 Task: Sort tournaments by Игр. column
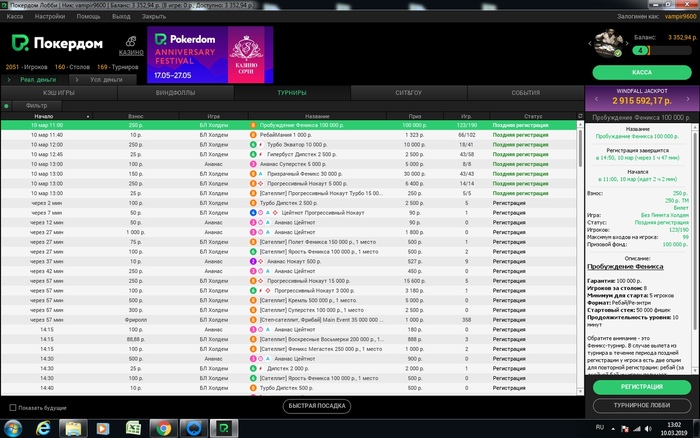tap(466, 116)
